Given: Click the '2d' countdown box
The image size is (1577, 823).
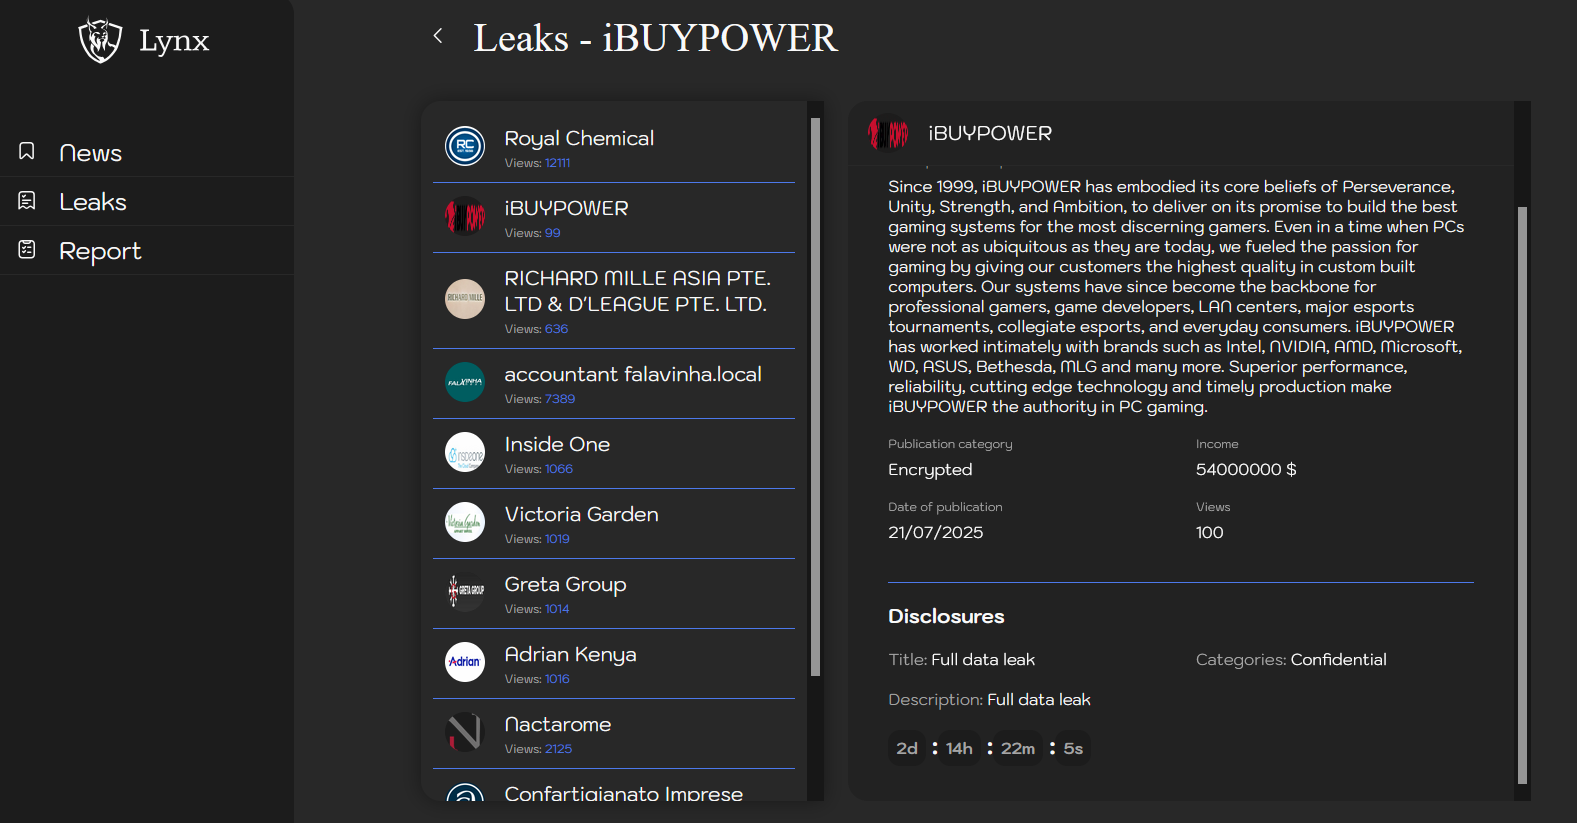Looking at the screenshot, I should pyautogui.click(x=907, y=748).
